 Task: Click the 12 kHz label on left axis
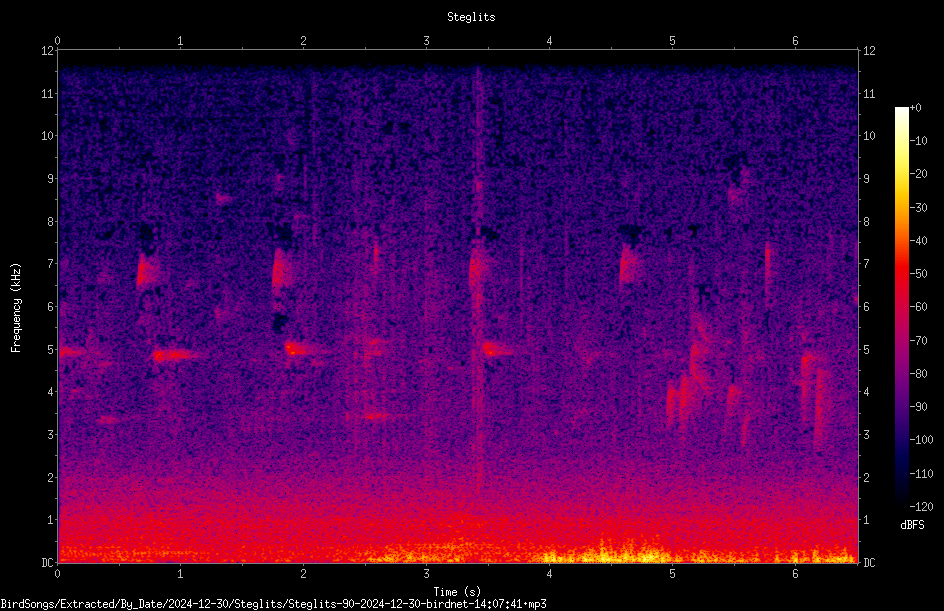click(48, 51)
